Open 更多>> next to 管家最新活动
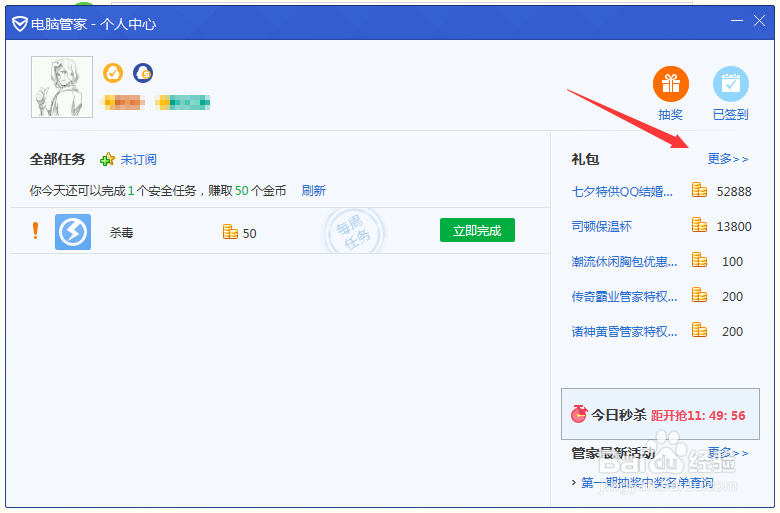The width and height of the screenshot is (780, 513). (728, 453)
